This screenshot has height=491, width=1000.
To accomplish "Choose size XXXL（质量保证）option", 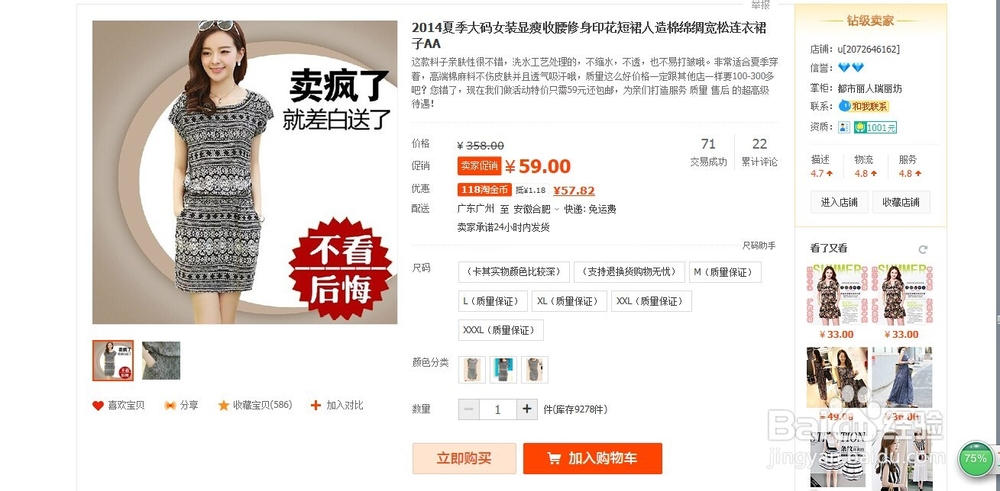I will pos(501,330).
